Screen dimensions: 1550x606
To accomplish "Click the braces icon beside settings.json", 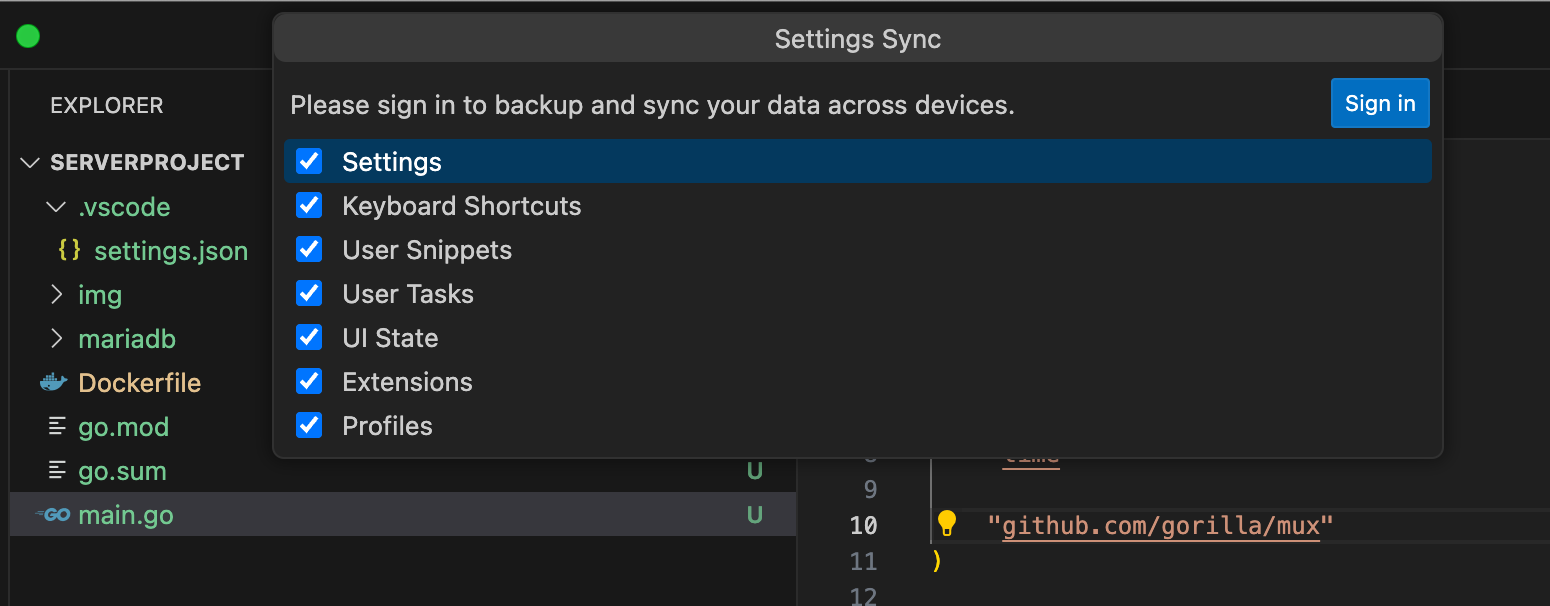I will point(67,251).
